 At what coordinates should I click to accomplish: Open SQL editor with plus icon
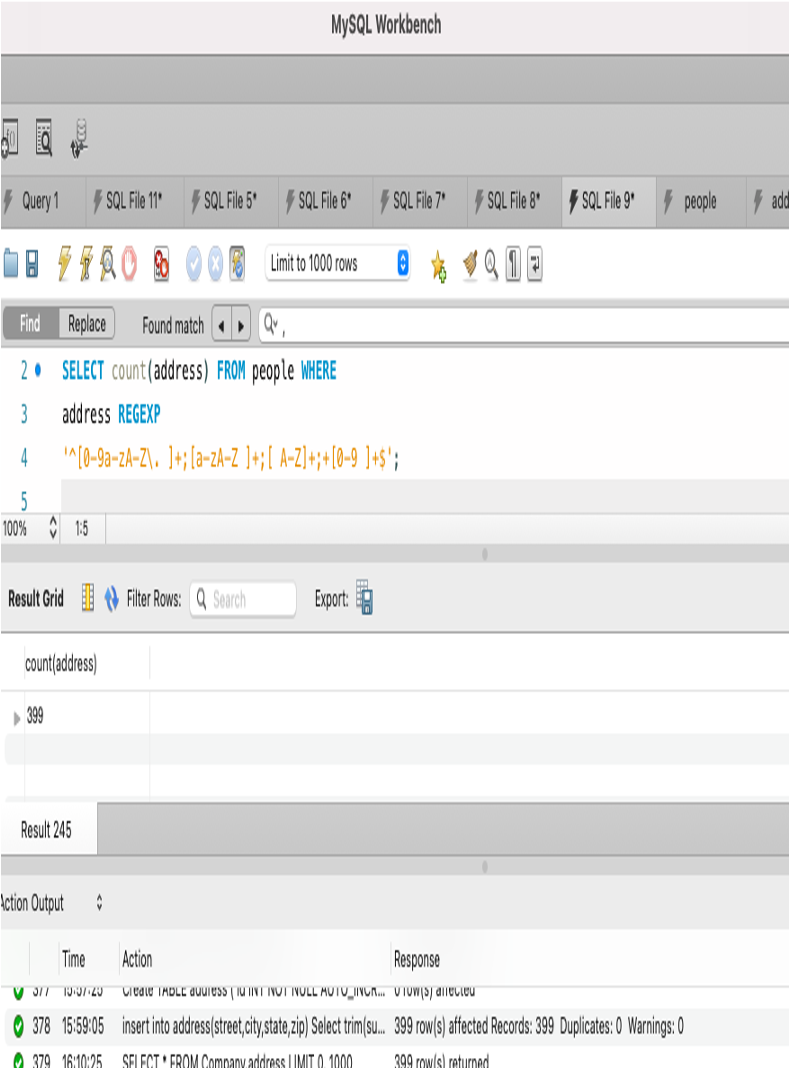[10, 138]
